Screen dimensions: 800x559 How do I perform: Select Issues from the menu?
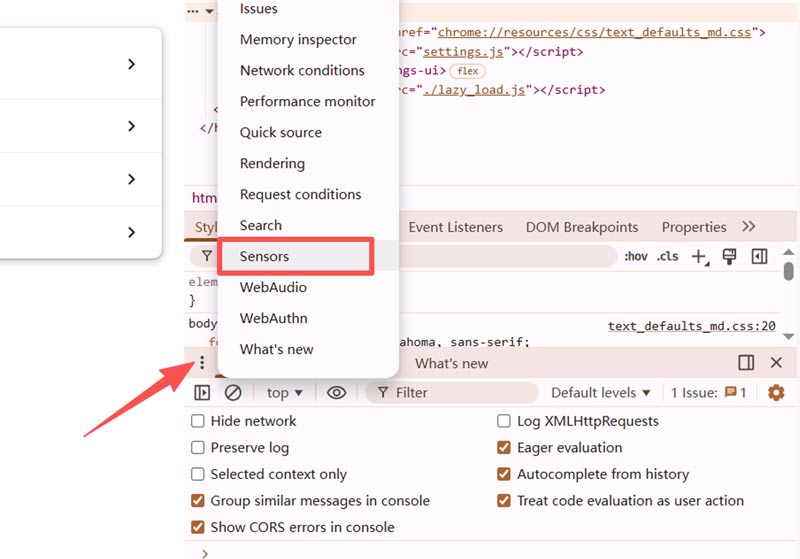tap(308, 9)
